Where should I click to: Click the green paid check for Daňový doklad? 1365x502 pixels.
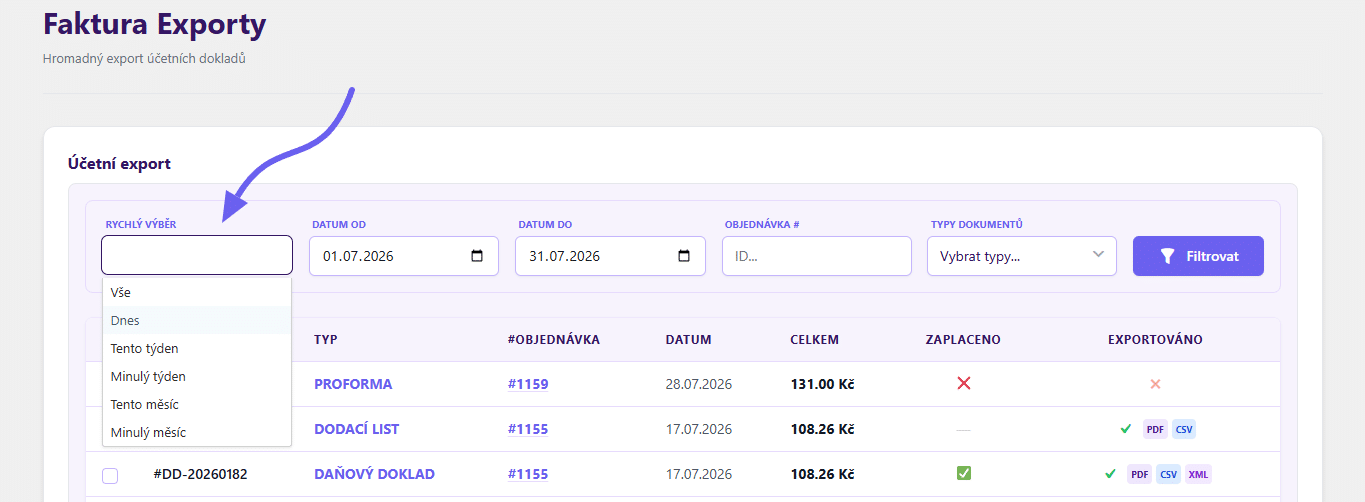tap(964, 473)
